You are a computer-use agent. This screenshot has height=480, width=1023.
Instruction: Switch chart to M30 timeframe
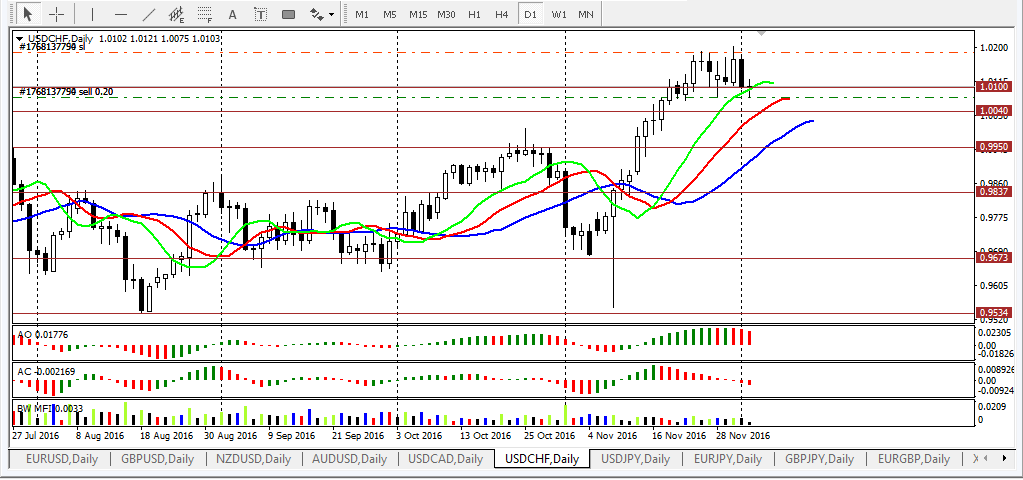446,14
